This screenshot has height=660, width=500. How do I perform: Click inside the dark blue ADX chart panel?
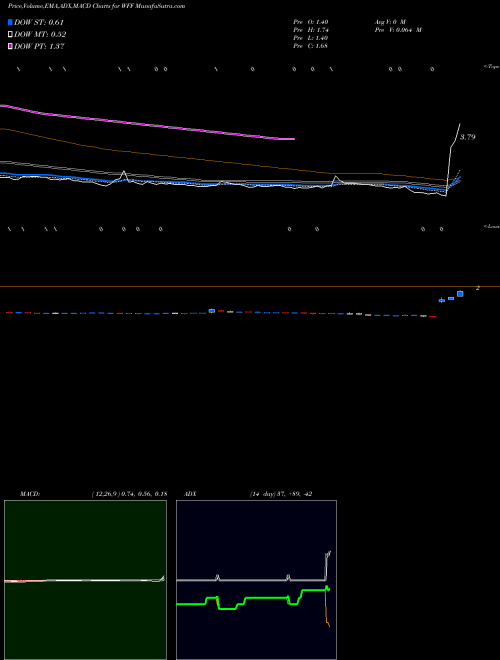[x=256, y=580]
